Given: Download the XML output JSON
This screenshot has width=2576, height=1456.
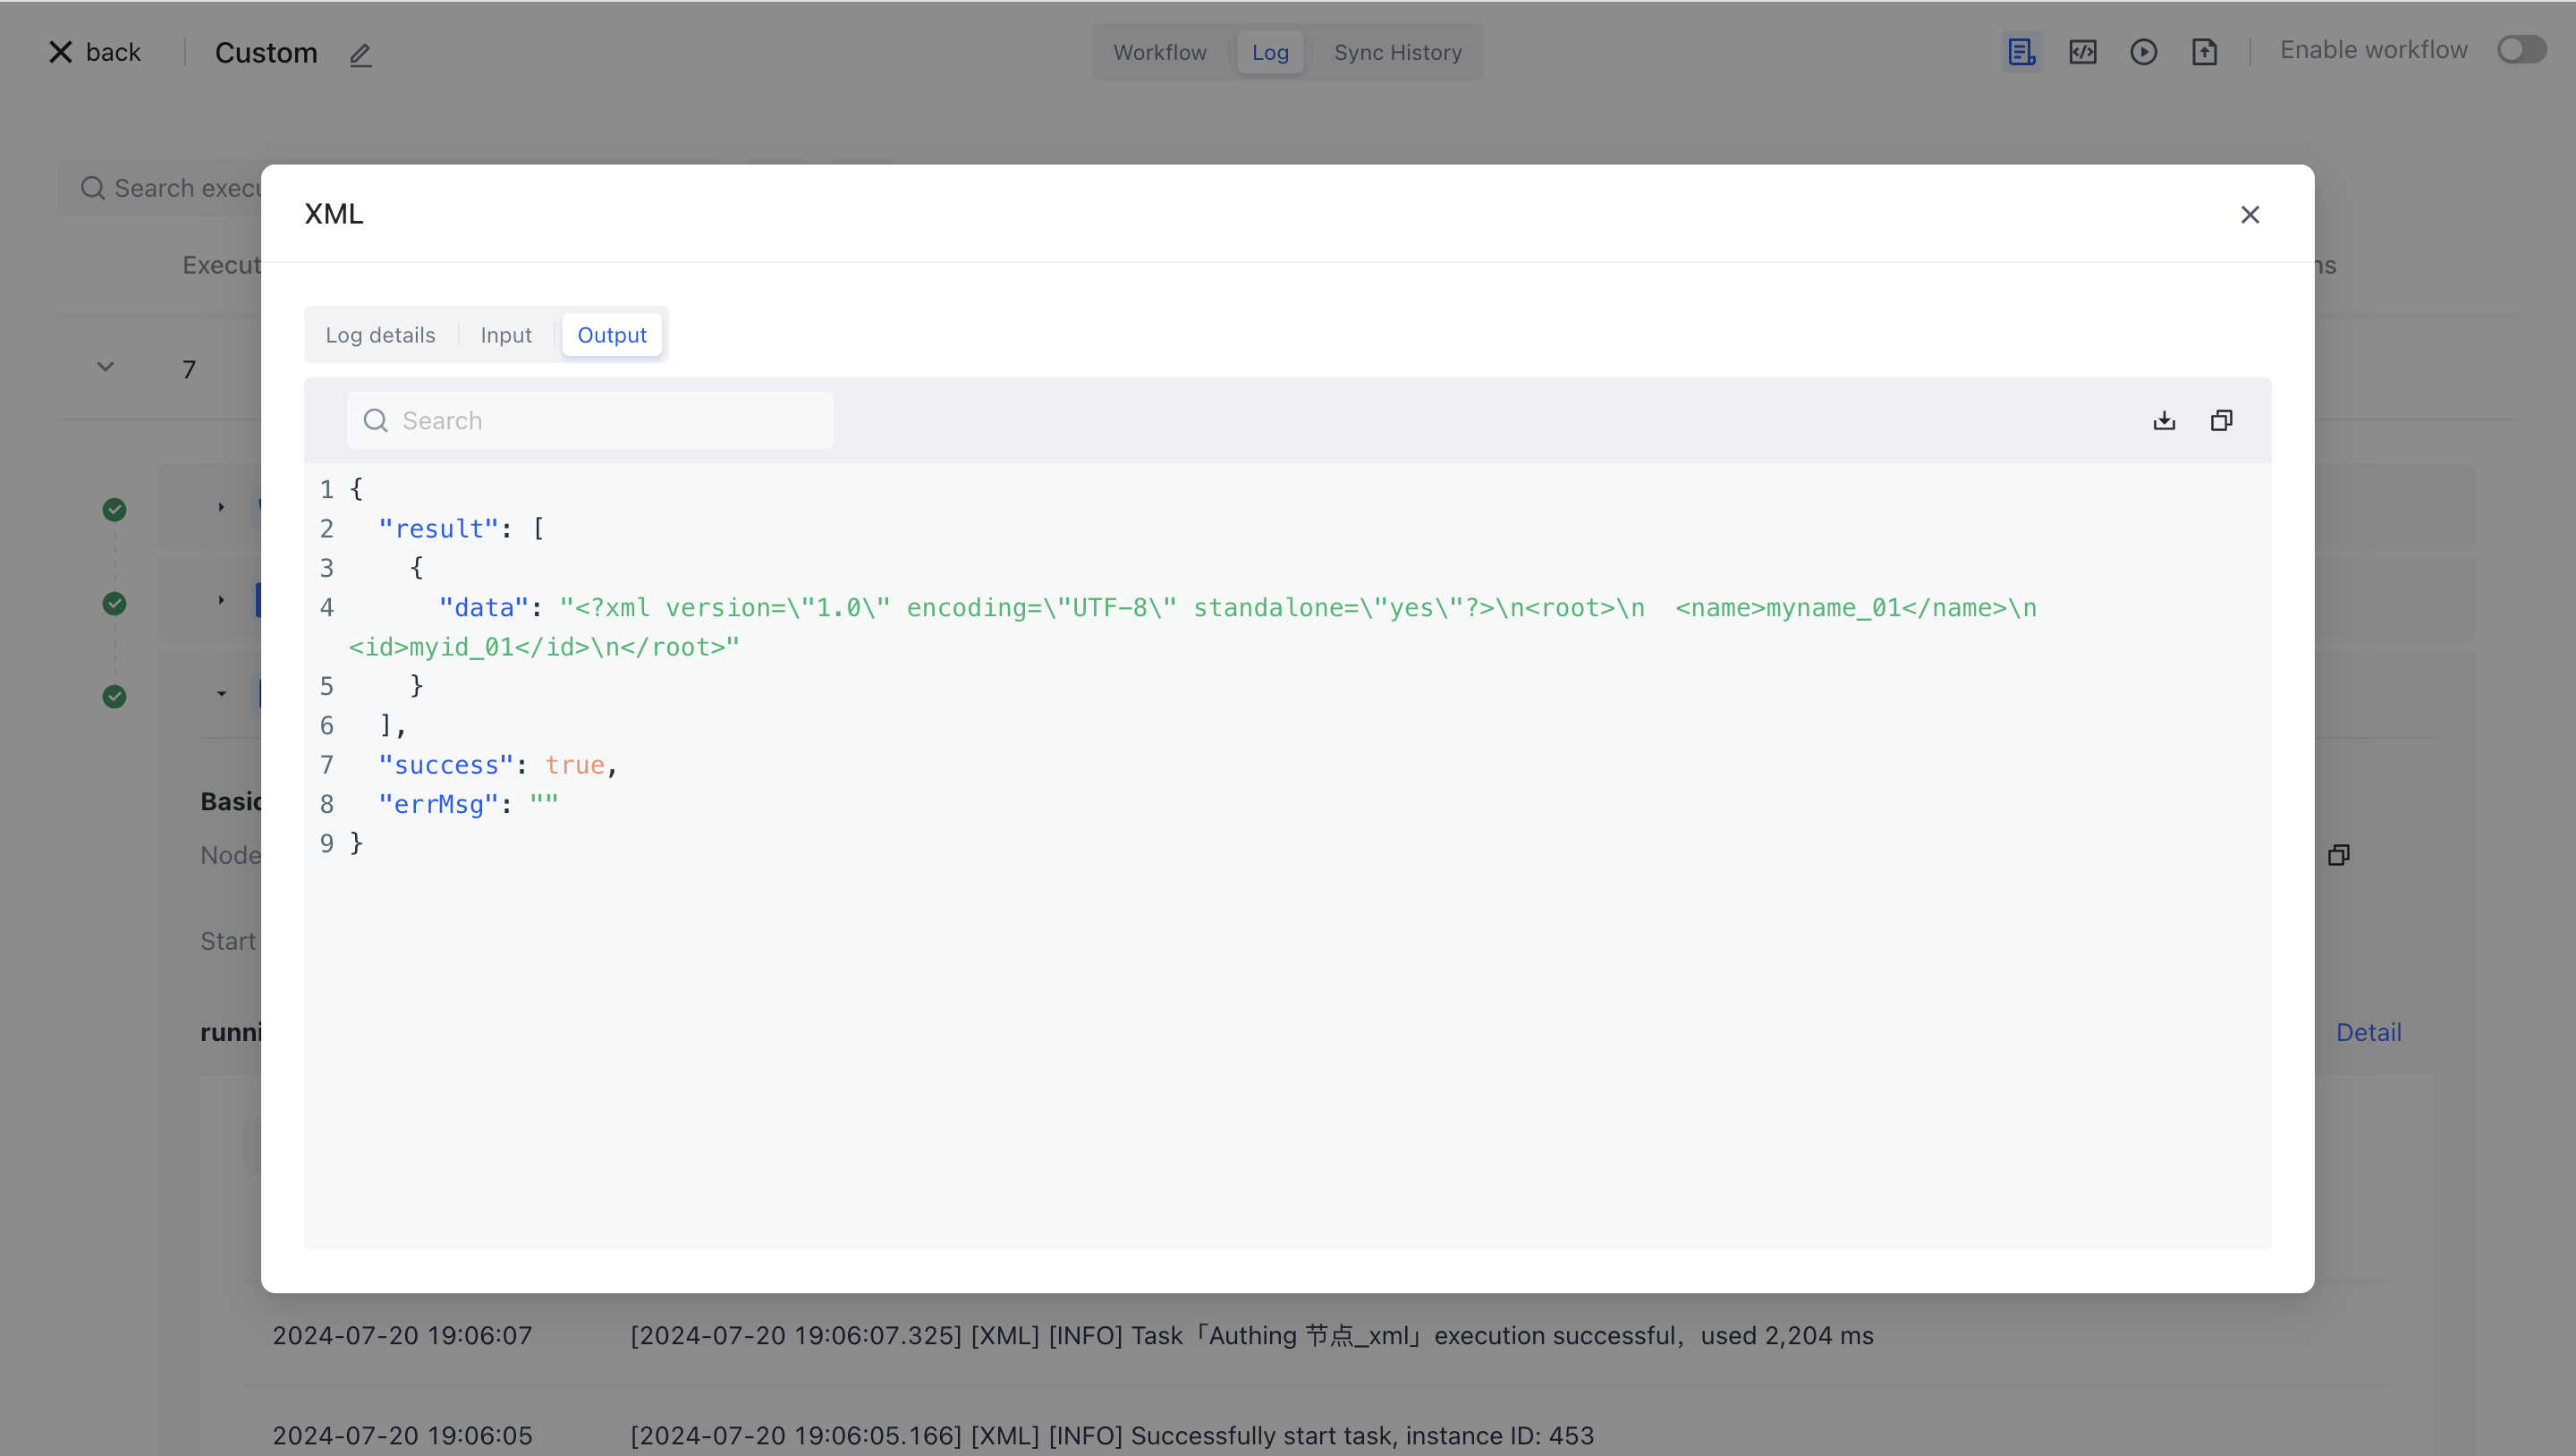Looking at the screenshot, I should (2164, 420).
